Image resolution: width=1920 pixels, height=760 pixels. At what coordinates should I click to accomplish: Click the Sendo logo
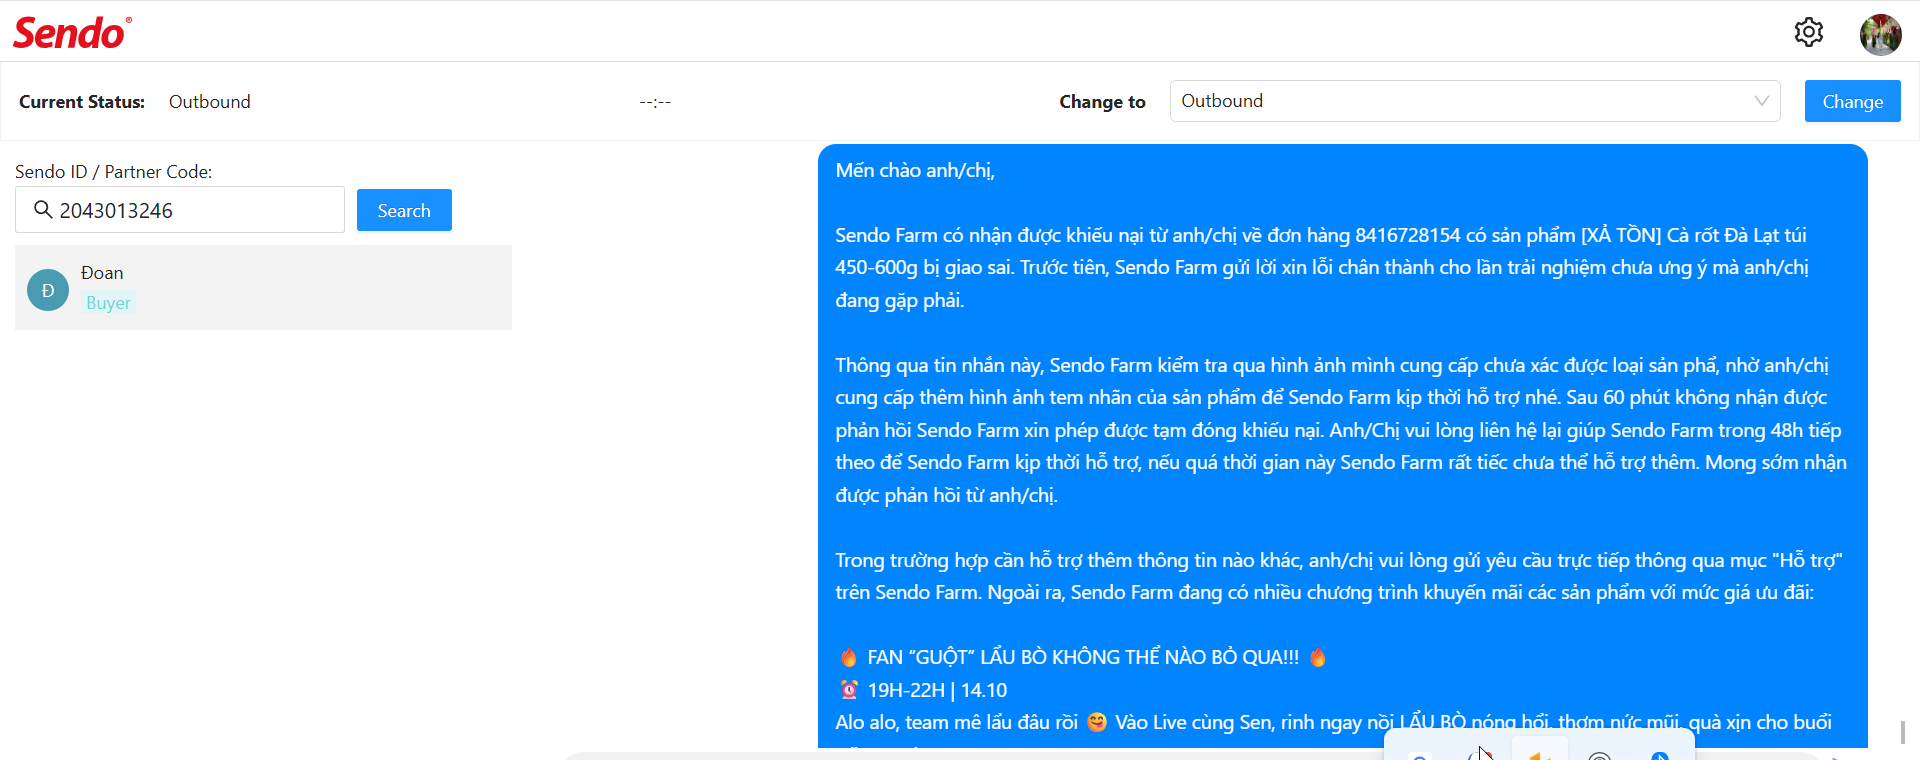tap(72, 33)
